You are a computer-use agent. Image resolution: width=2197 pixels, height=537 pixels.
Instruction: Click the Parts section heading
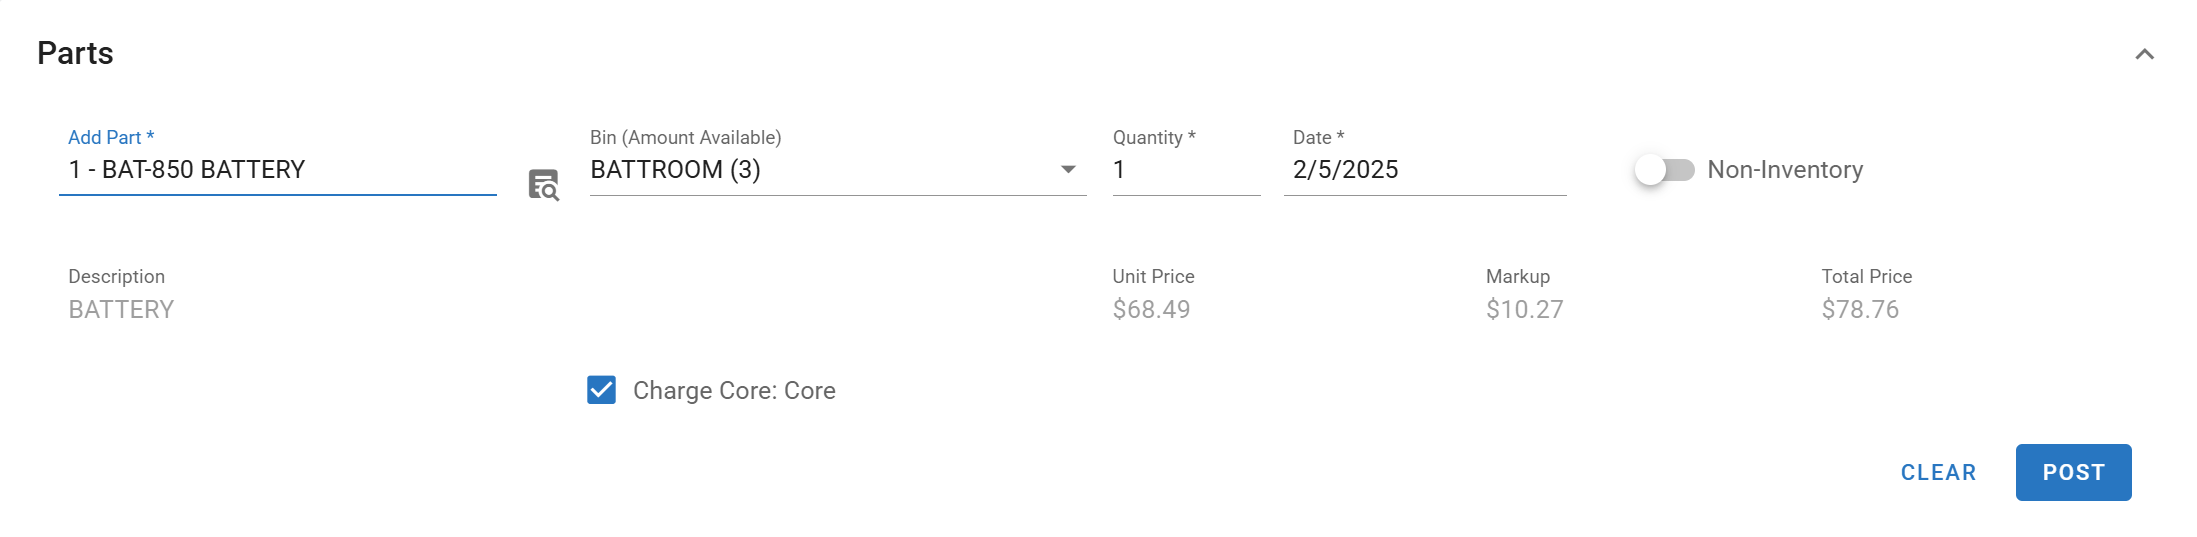tap(75, 53)
